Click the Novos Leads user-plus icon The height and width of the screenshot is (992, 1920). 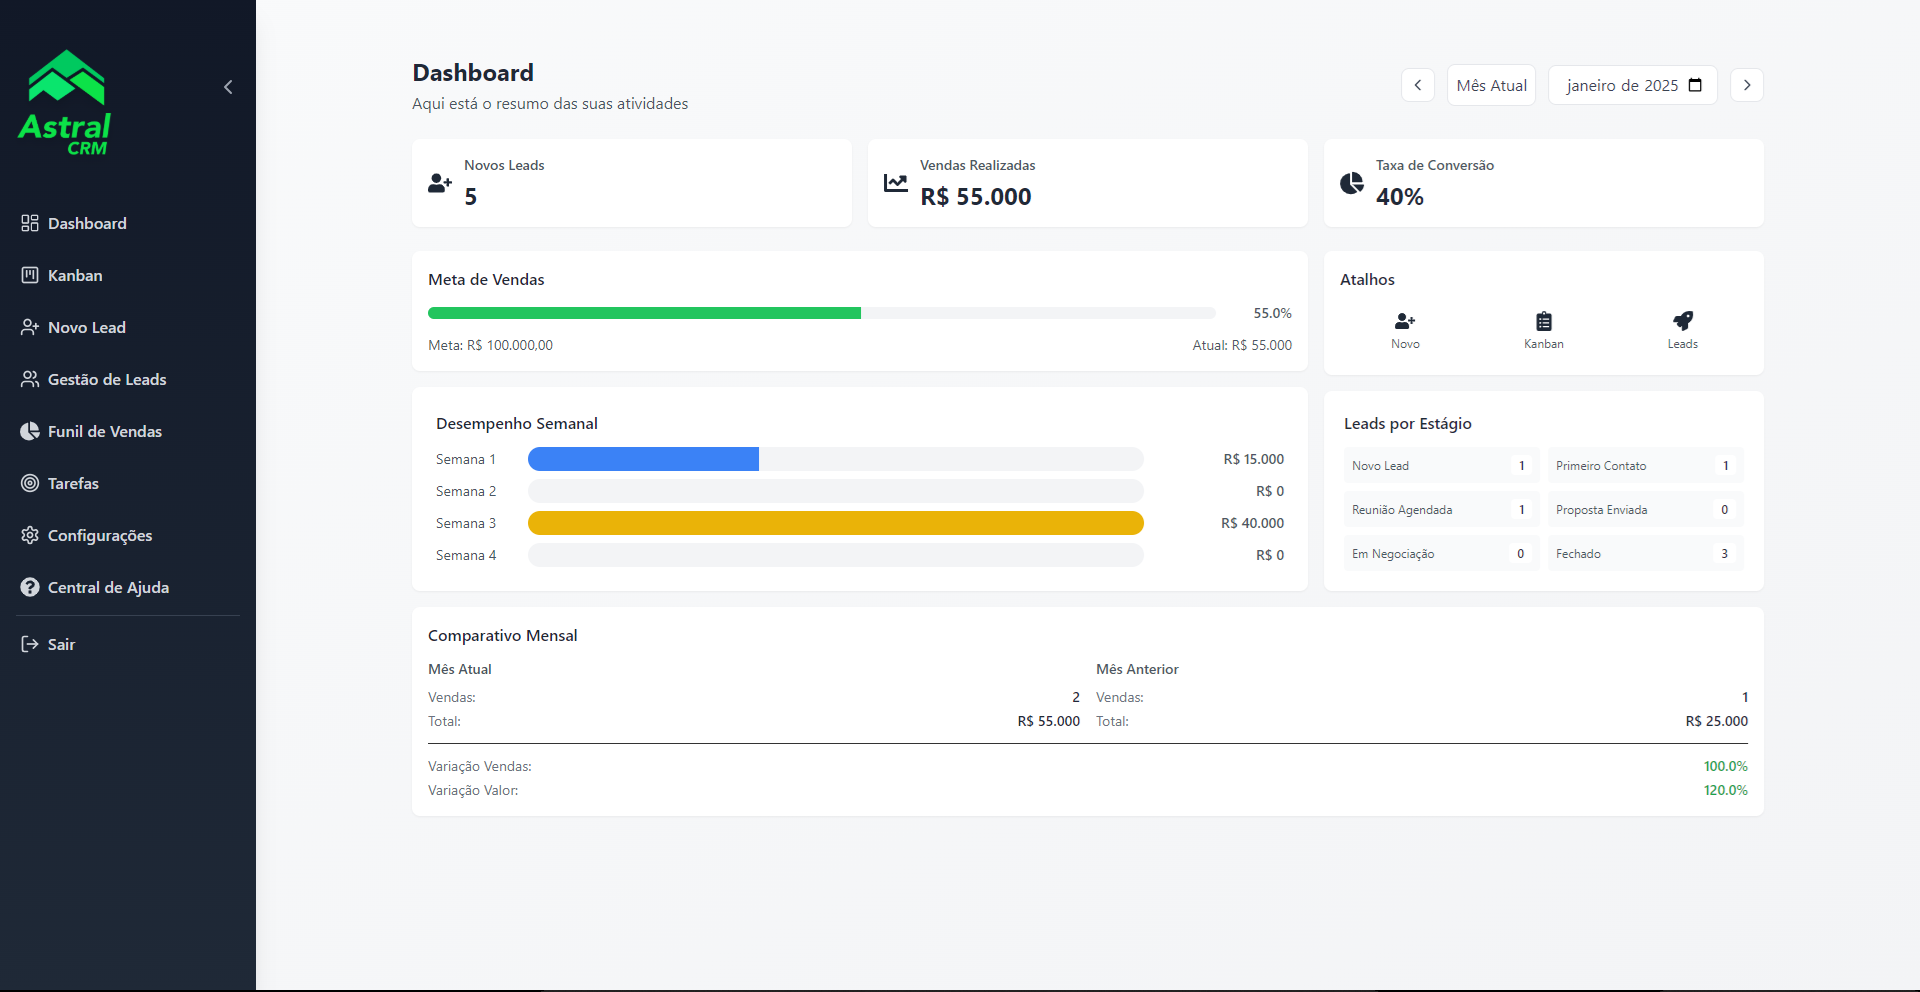point(440,183)
